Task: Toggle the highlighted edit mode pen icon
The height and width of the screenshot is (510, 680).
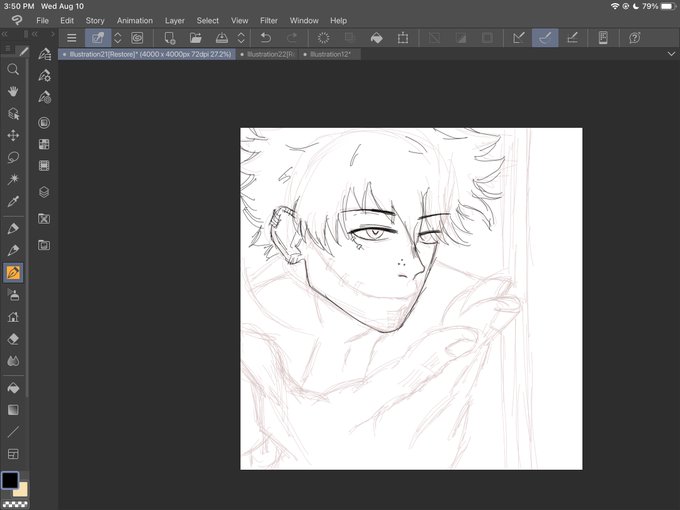Action: (98, 38)
